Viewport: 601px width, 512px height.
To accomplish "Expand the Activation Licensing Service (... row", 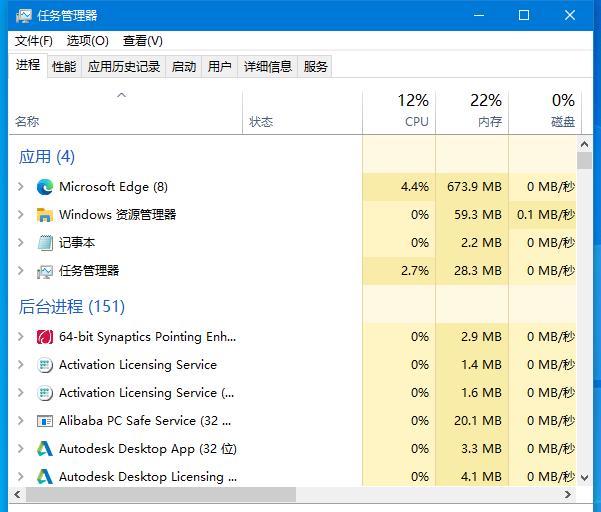I will (21, 393).
